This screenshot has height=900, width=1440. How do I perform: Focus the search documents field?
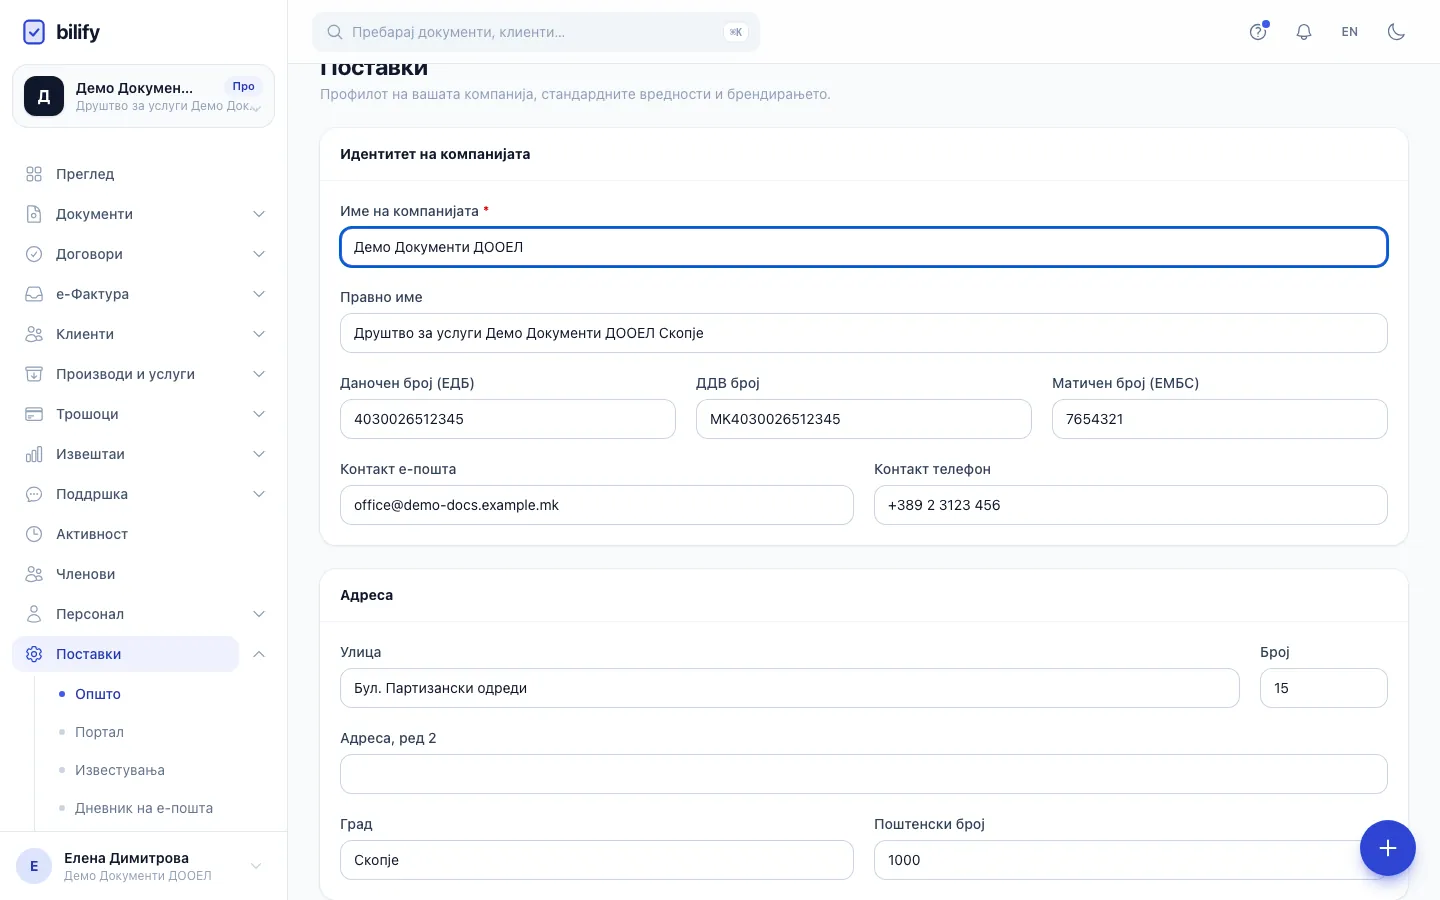click(x=536, y=32)
